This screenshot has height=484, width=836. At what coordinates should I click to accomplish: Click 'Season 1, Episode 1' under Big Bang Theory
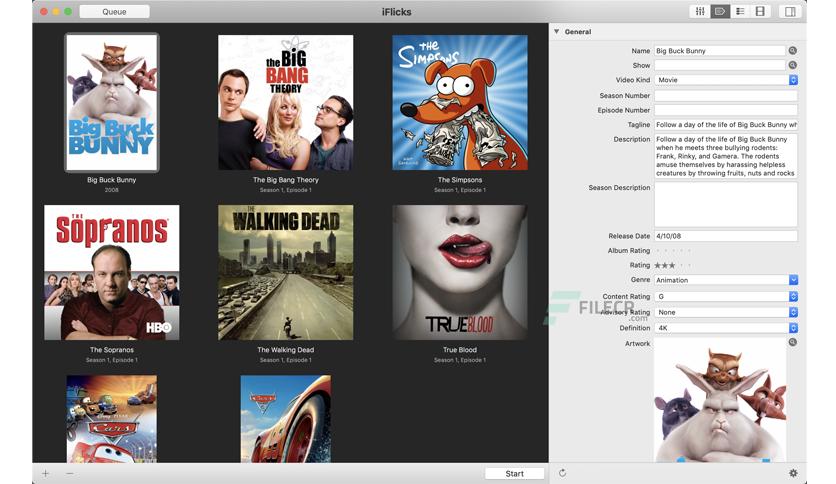[286, 190]
